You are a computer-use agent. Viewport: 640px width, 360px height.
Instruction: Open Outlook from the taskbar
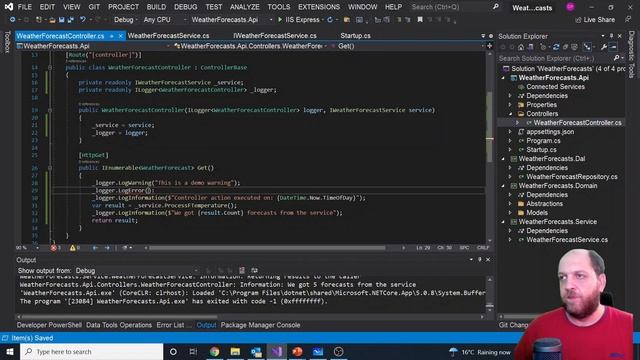(256, 351)
